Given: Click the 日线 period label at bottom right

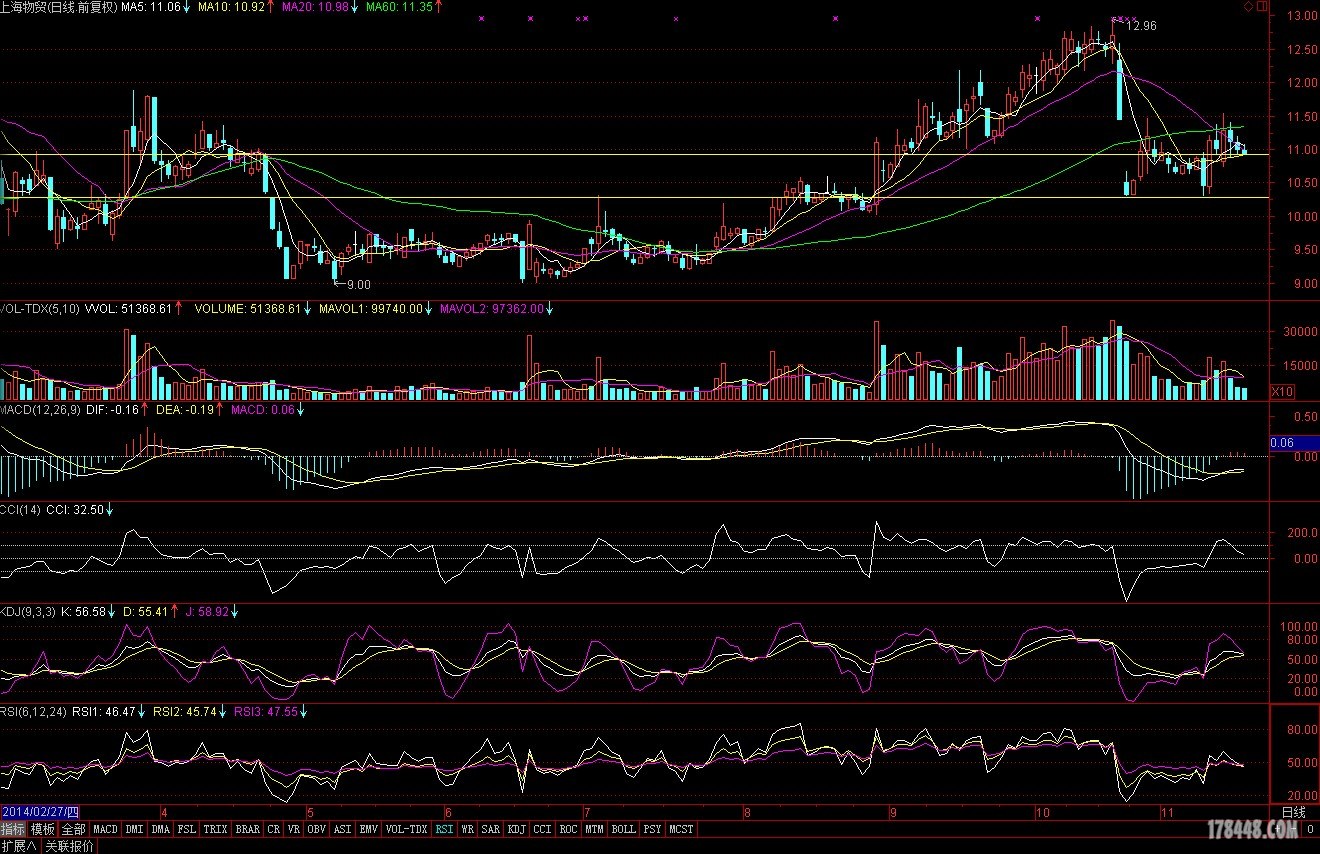Looking at the screenshot, I should click(1294, 812).
